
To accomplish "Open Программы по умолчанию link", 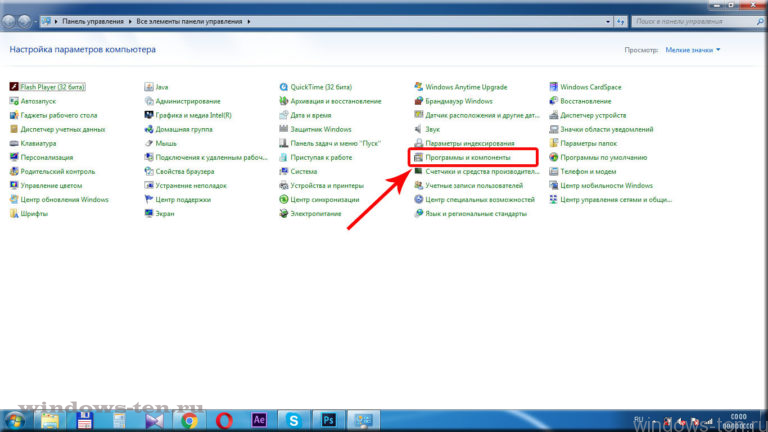I will pyautogui.click(x=603, y=158).
